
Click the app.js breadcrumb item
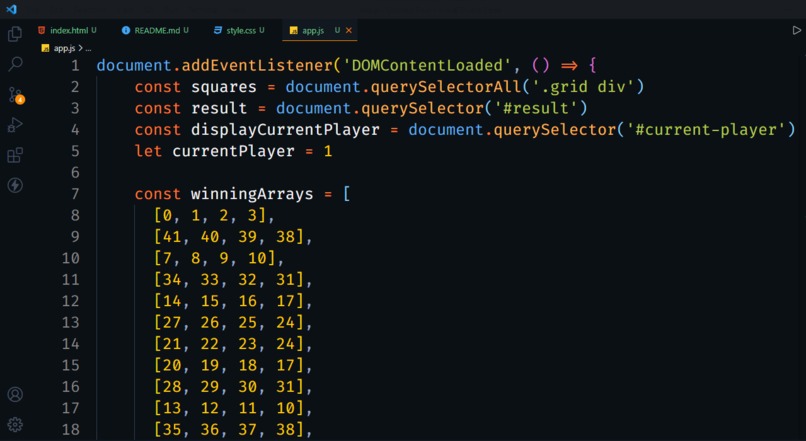pos(64,48)
